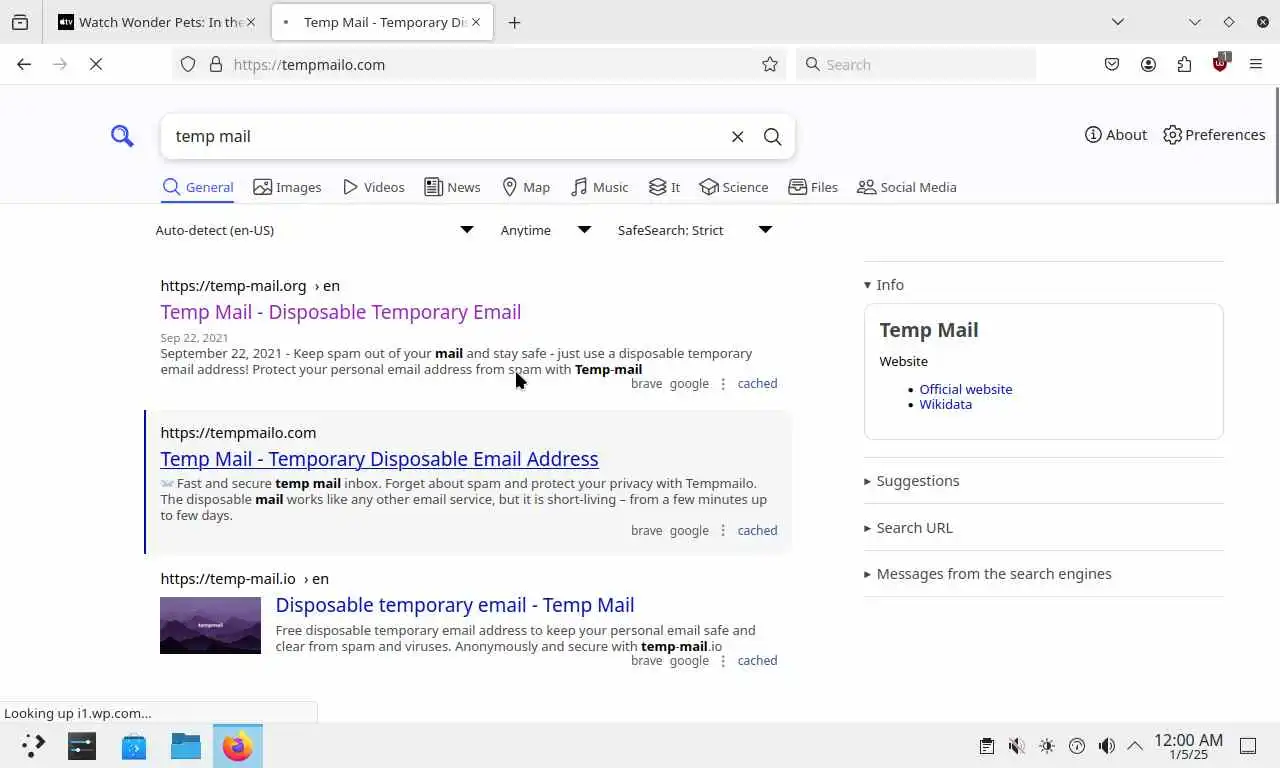Open the list all tabs dropdown
1280x768 pixels.
coord(1118,22)
